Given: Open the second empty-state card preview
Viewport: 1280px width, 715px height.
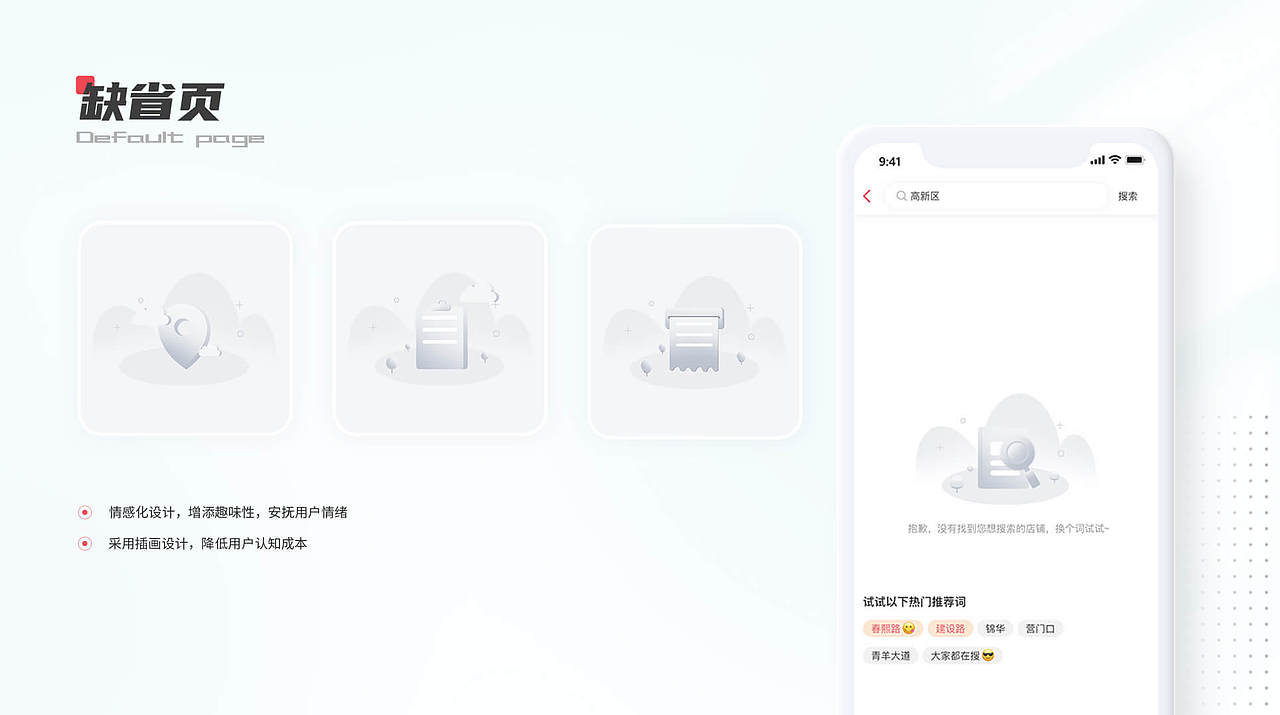Looking at the screenshot, I should 440,328.
